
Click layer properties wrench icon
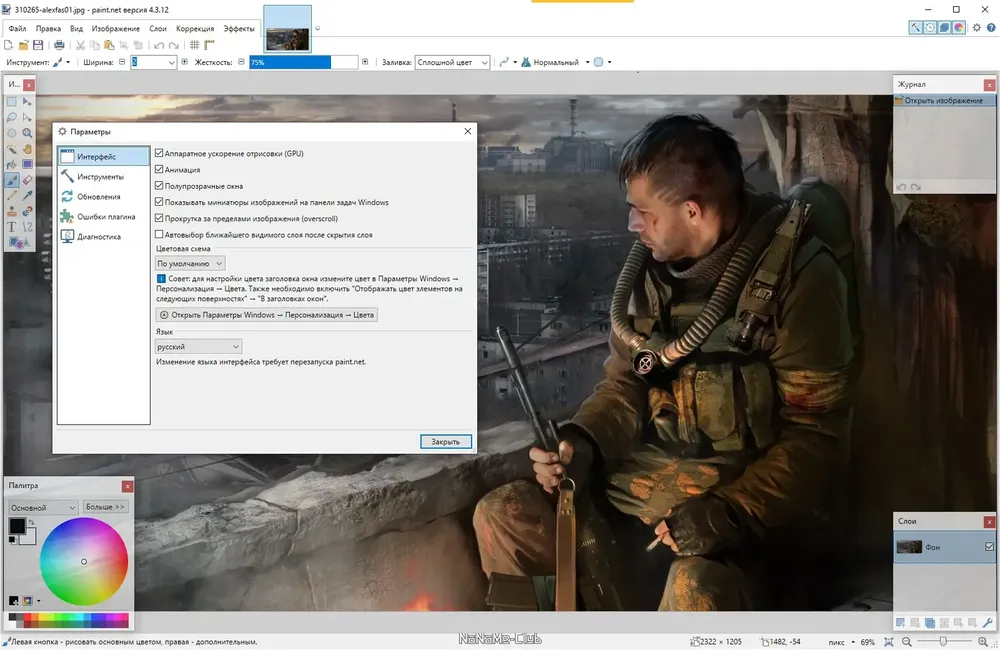tap(988, 623)
